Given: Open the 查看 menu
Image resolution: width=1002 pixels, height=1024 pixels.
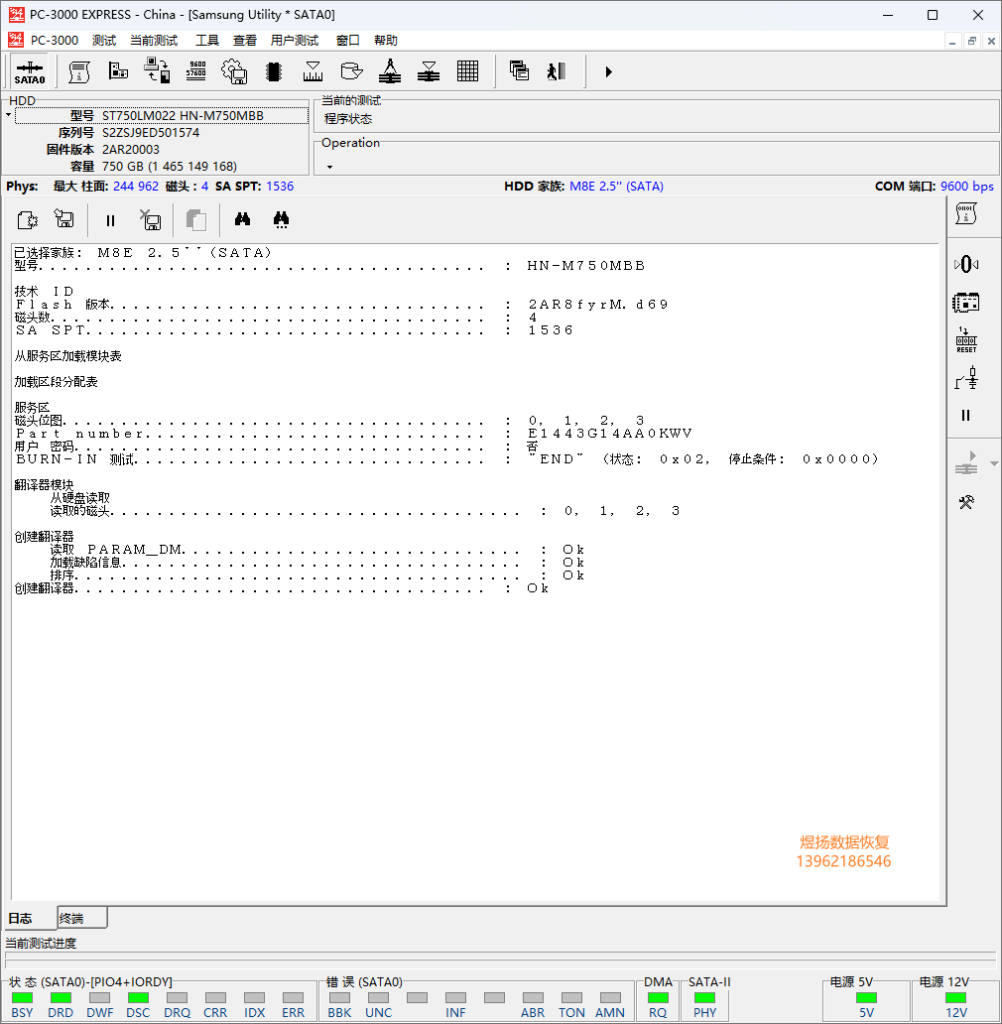Looking at the screenshot, I should (x=245, y=40).
